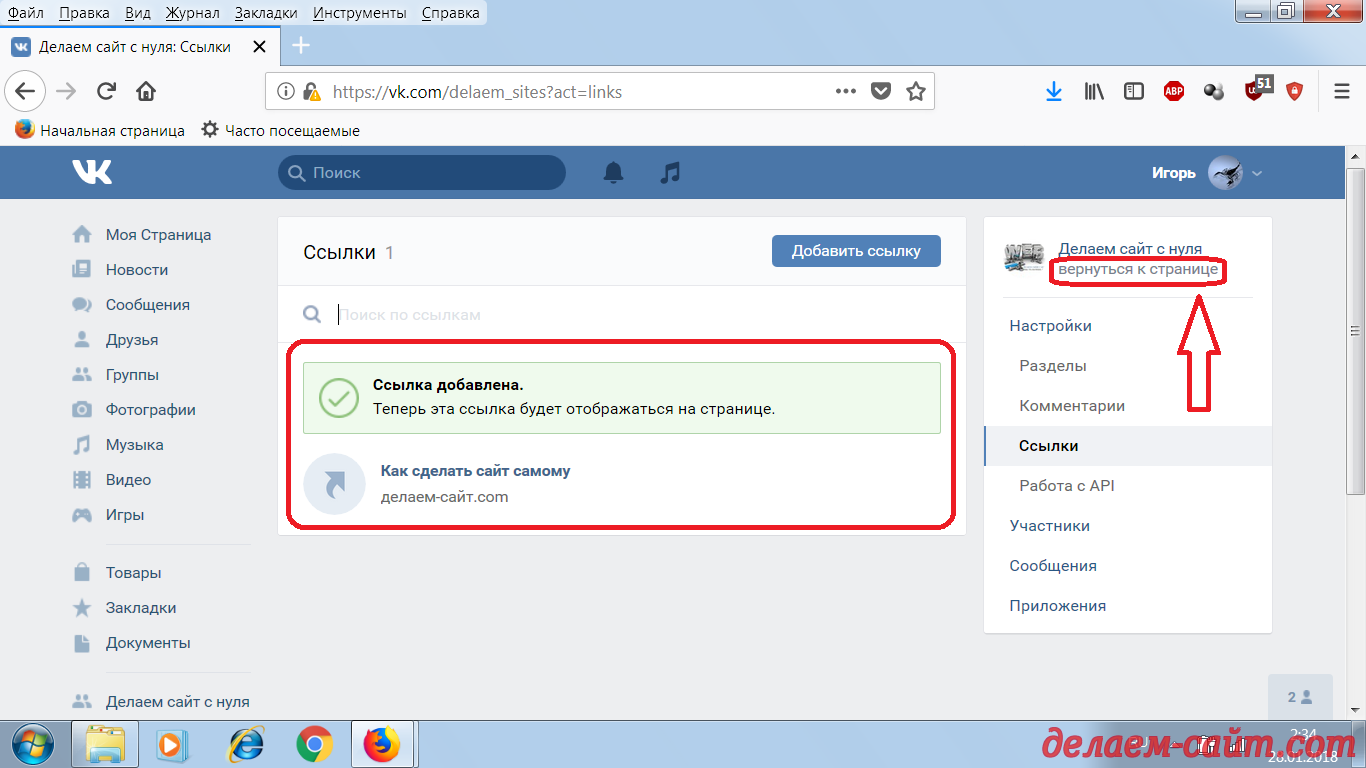This screenshot has height=768, width=1366.
Task: Open Сообщения in left sidebar menu
Action: 147,305
